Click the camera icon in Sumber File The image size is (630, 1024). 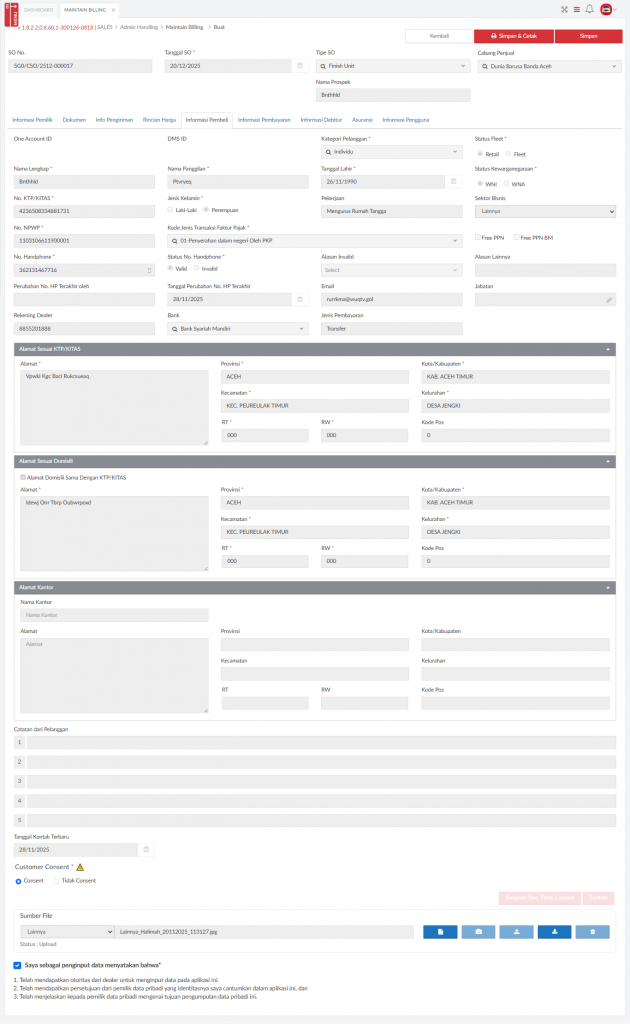click(x=478, y=931)
